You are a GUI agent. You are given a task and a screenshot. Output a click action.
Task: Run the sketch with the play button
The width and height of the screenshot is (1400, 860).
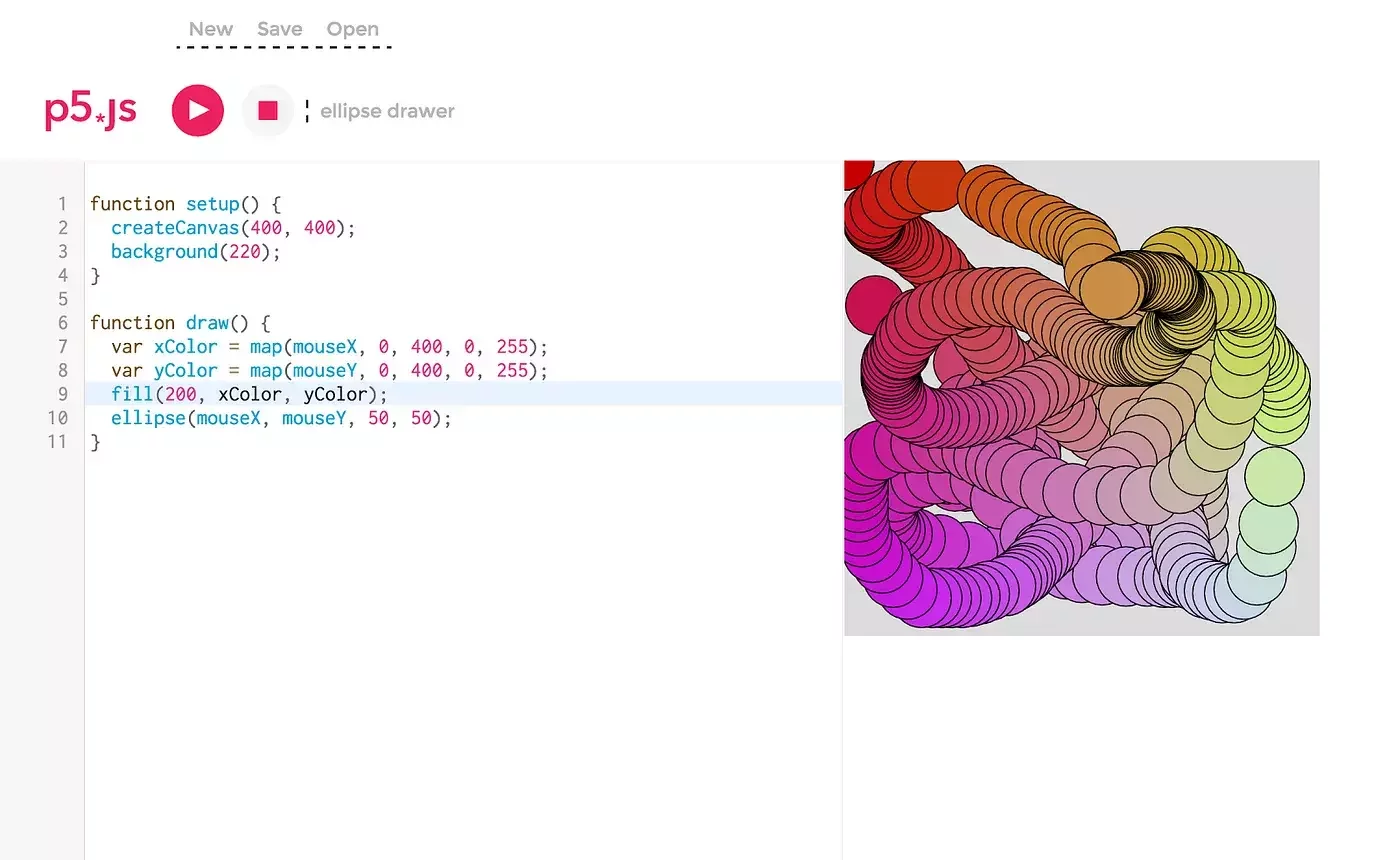tap(198, 110)
